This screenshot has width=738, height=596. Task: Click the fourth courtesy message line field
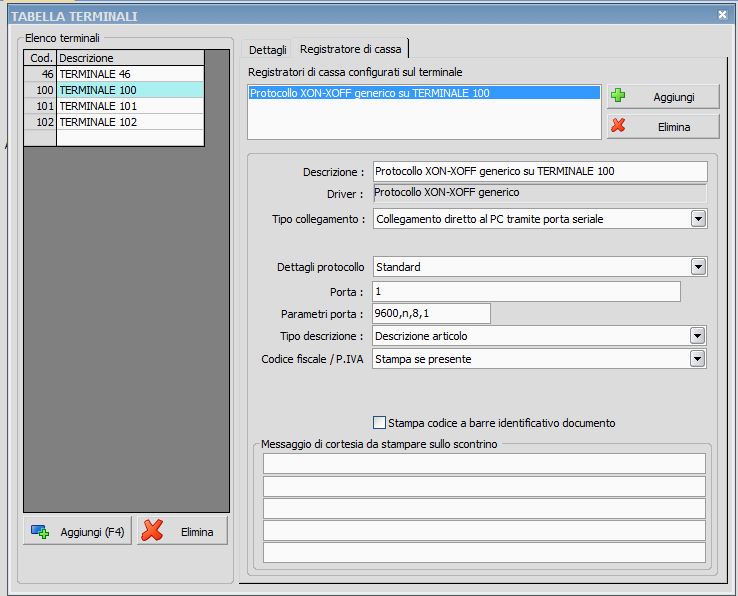click(484, 531)
